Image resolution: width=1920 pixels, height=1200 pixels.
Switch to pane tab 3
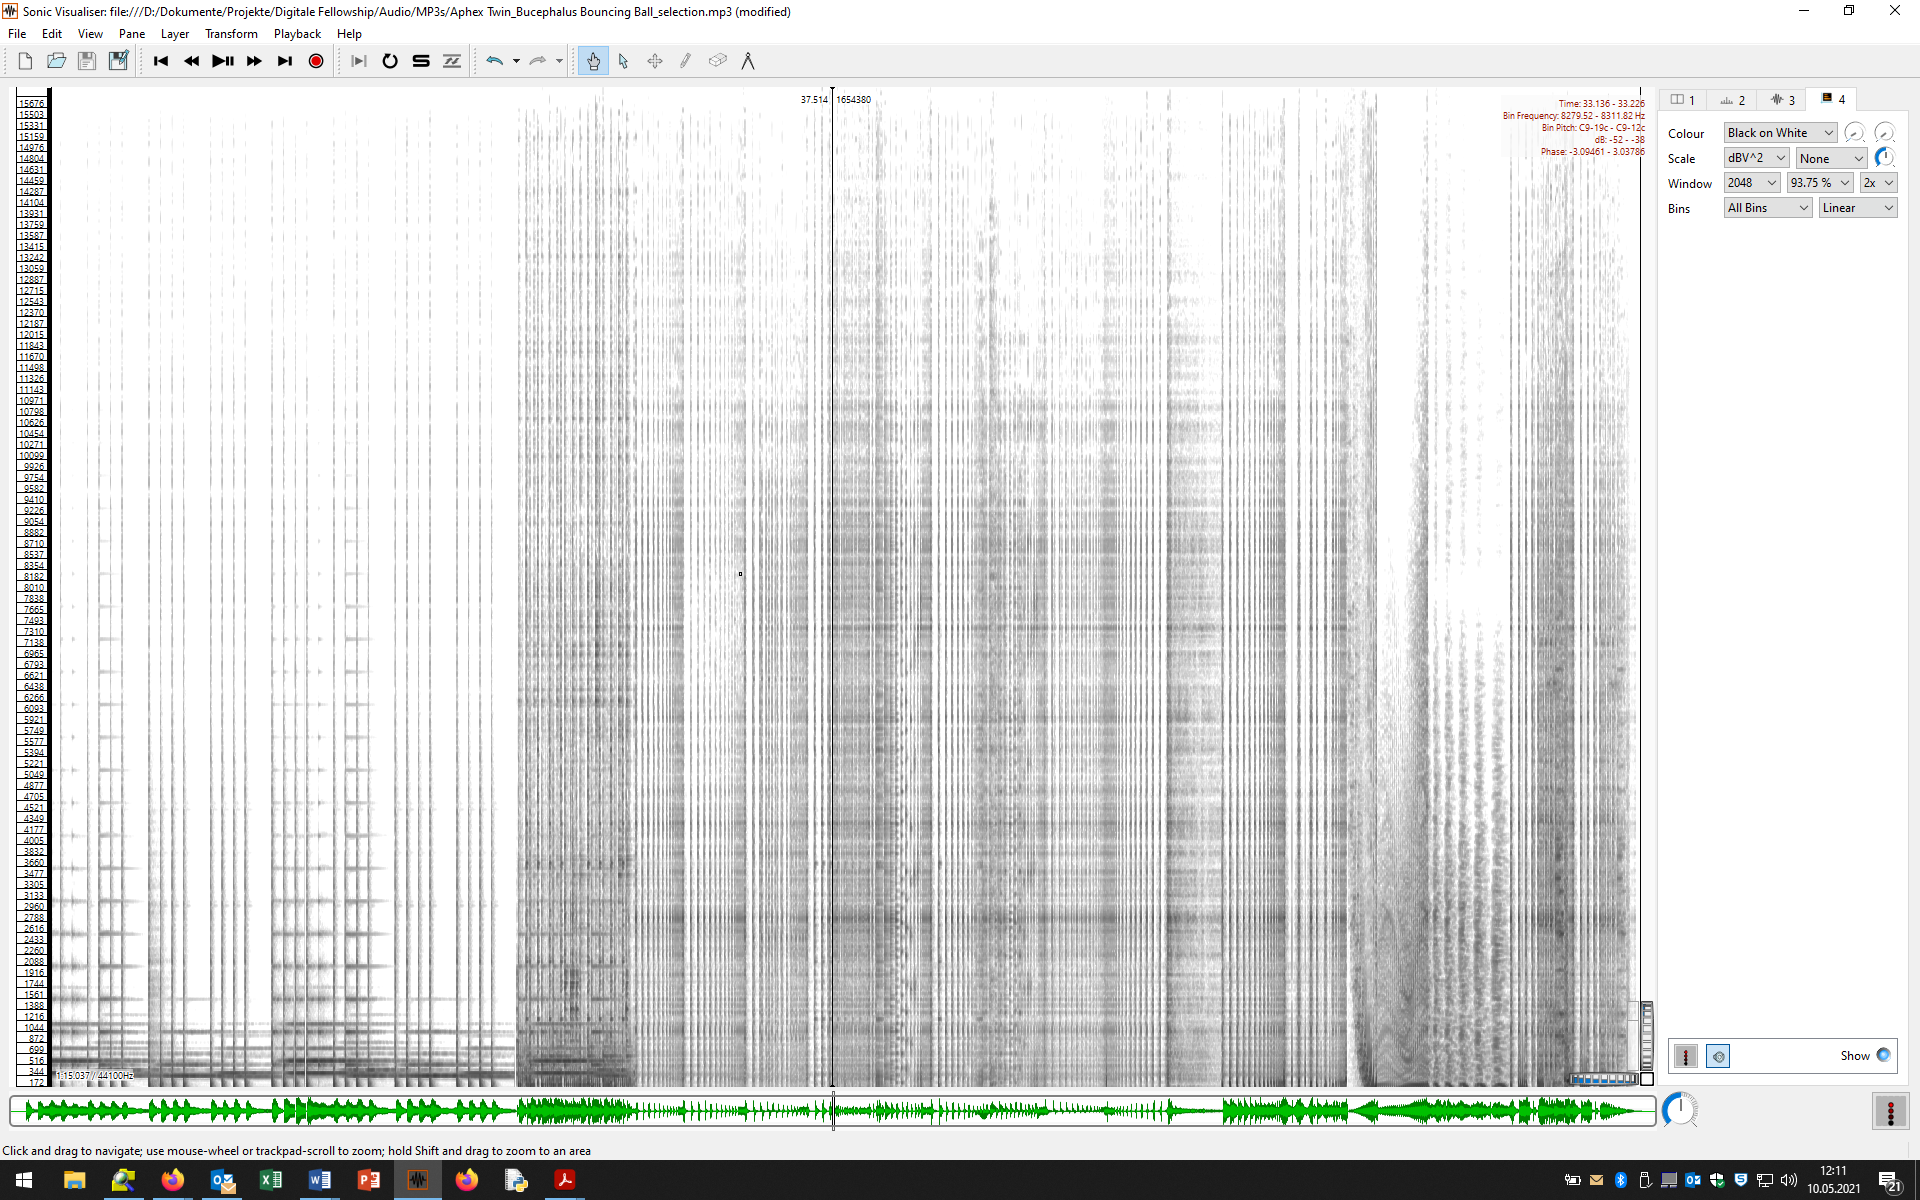pyautogui.click(x=1782, y=99)
